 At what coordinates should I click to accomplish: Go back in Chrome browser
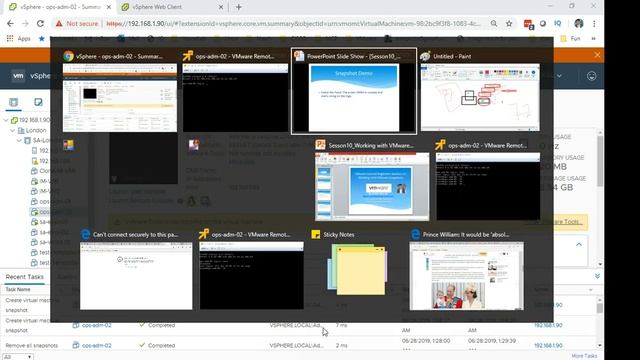pos(10,24)
